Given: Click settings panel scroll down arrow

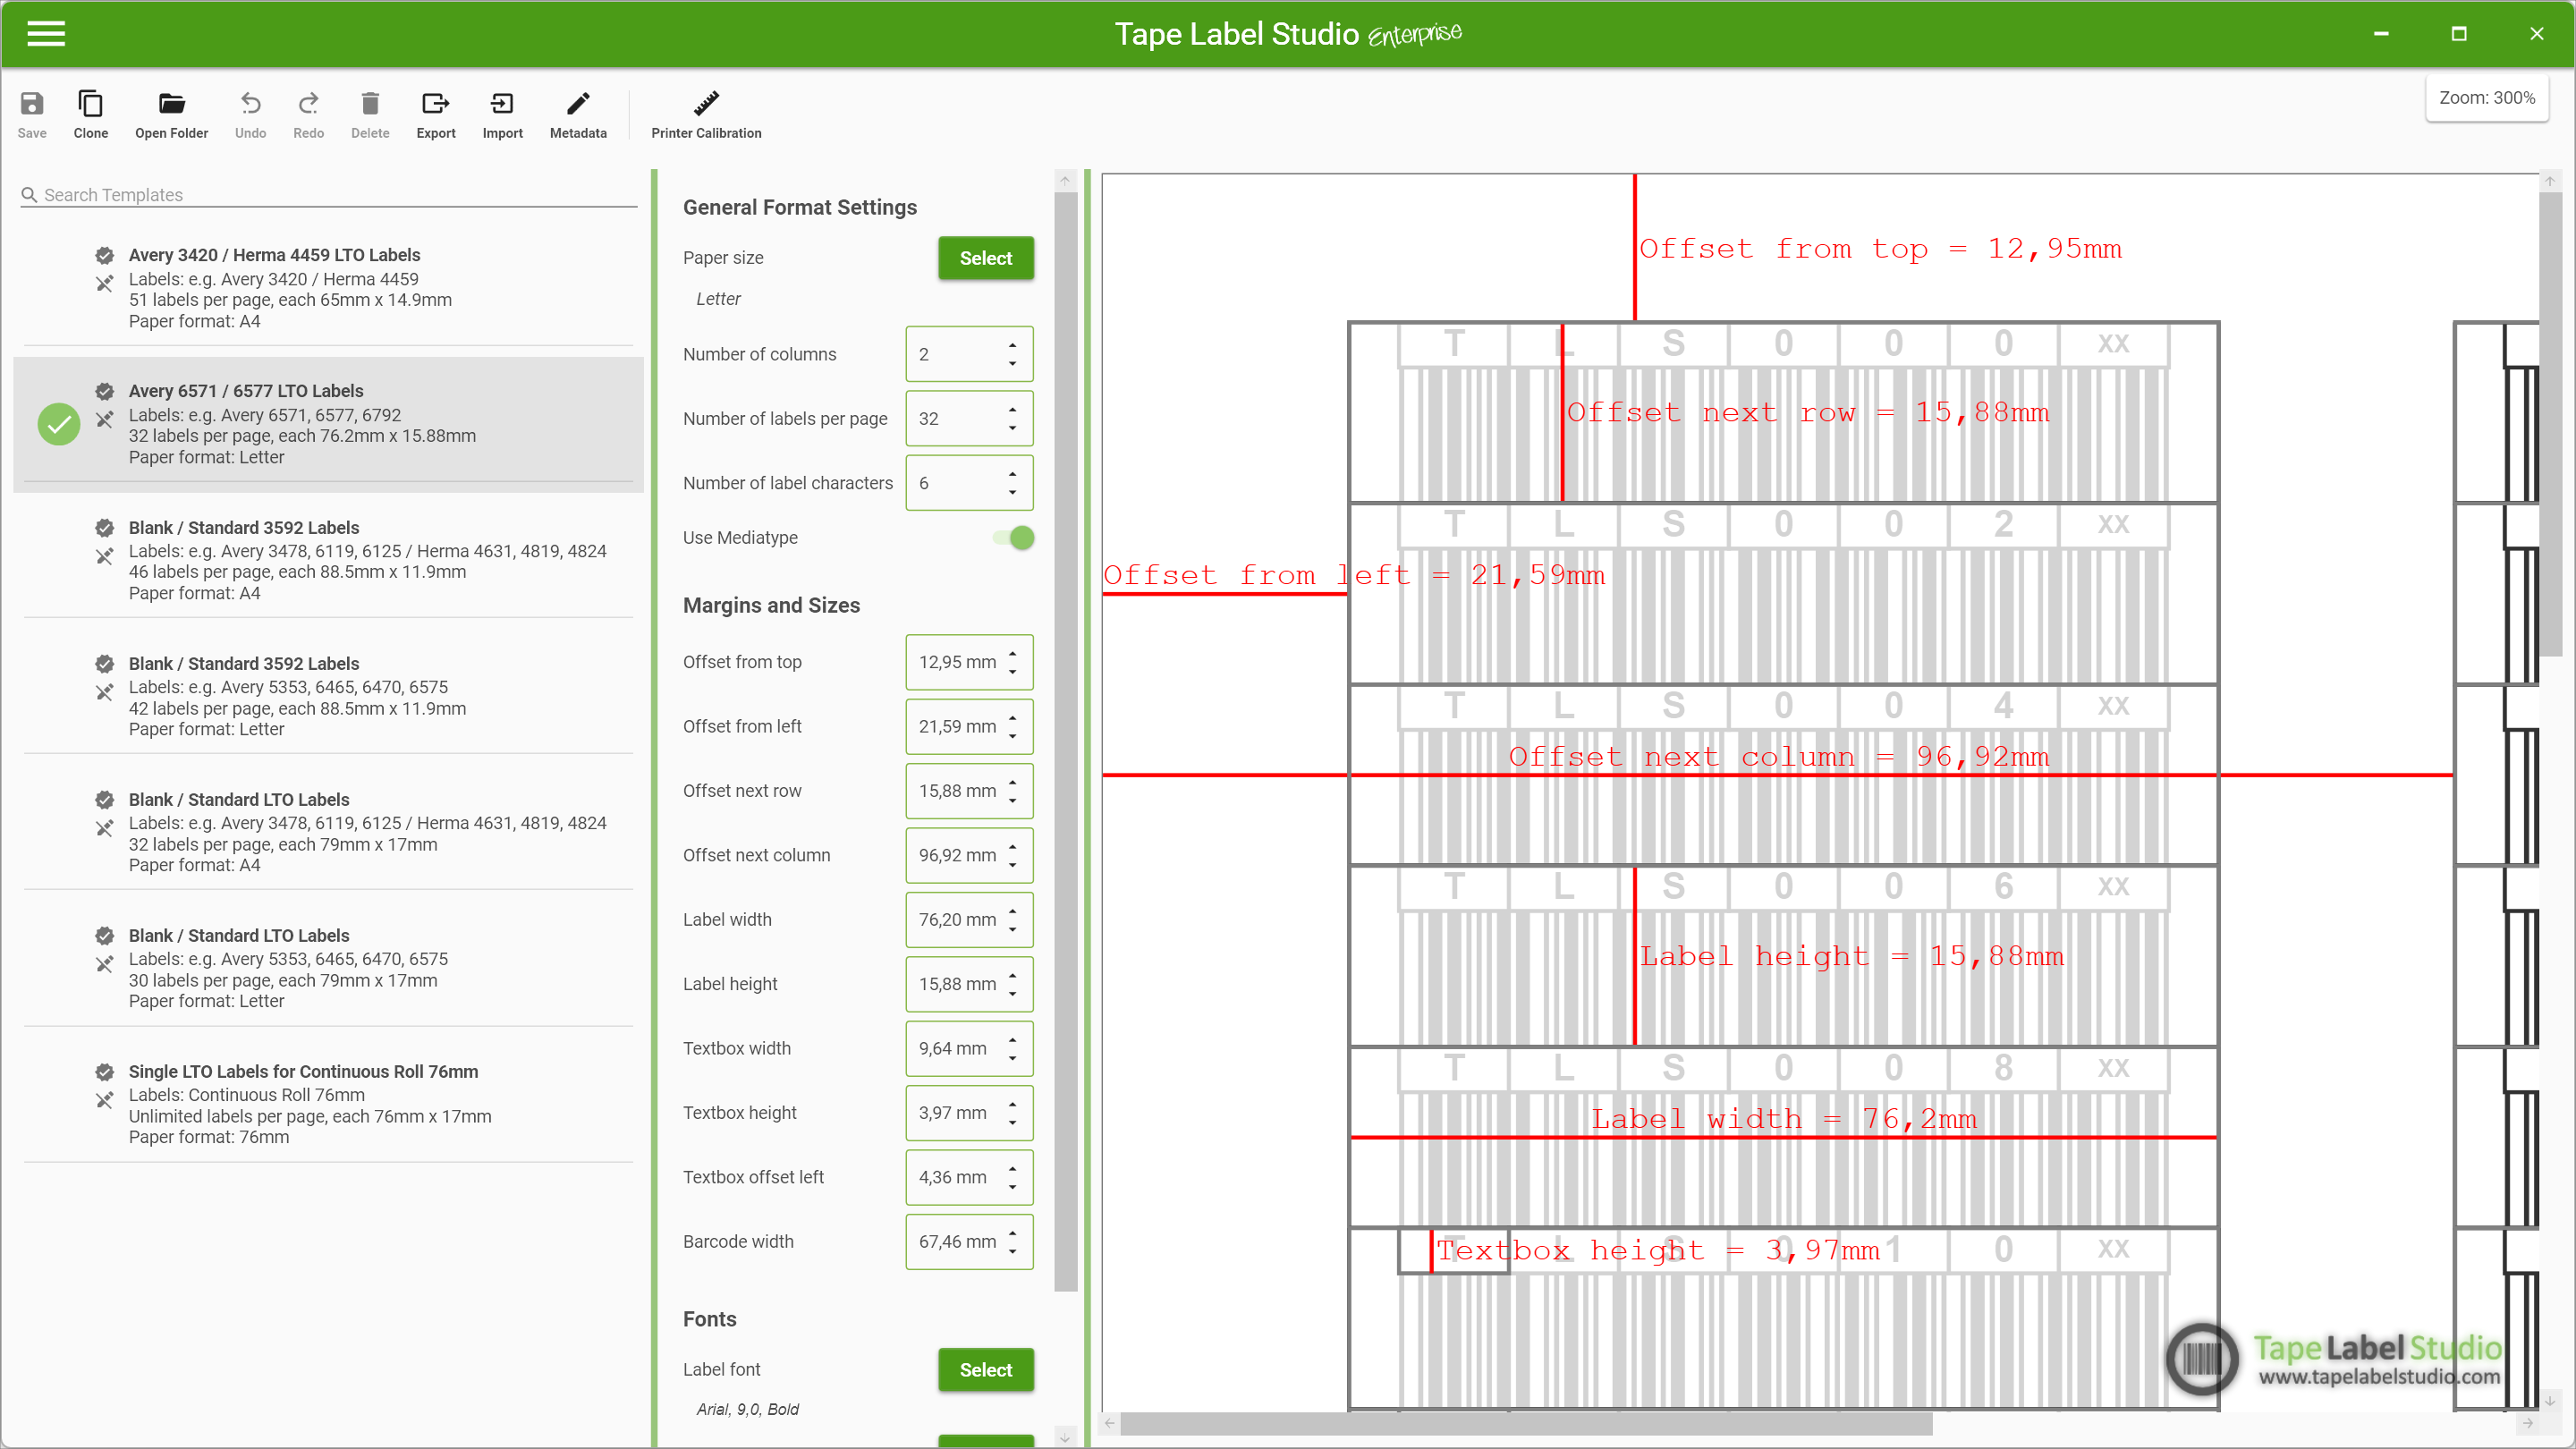Looking at the screenshot, I should pos(1065,1437).
